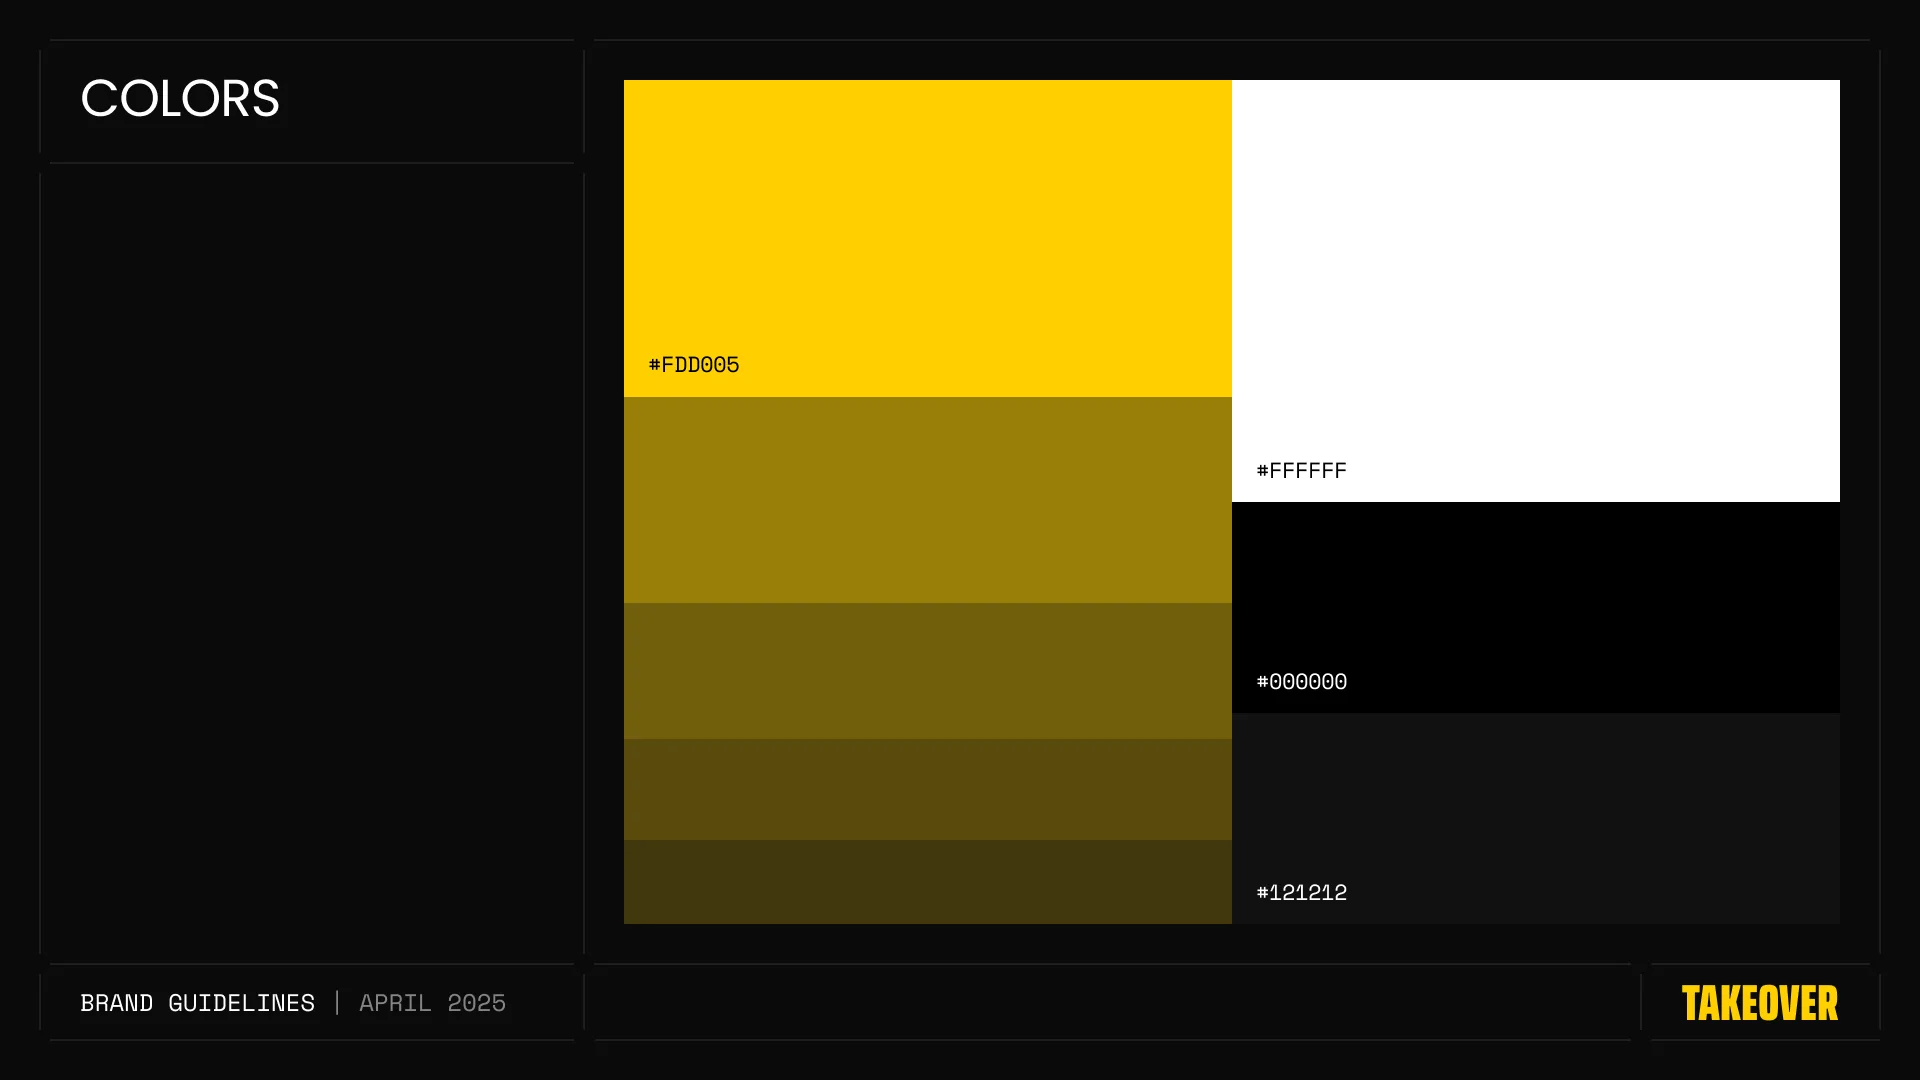Click the #FFFFFF hex code label
1920x1080 pixels.
pyautogui.click(x=1302, y=471)
